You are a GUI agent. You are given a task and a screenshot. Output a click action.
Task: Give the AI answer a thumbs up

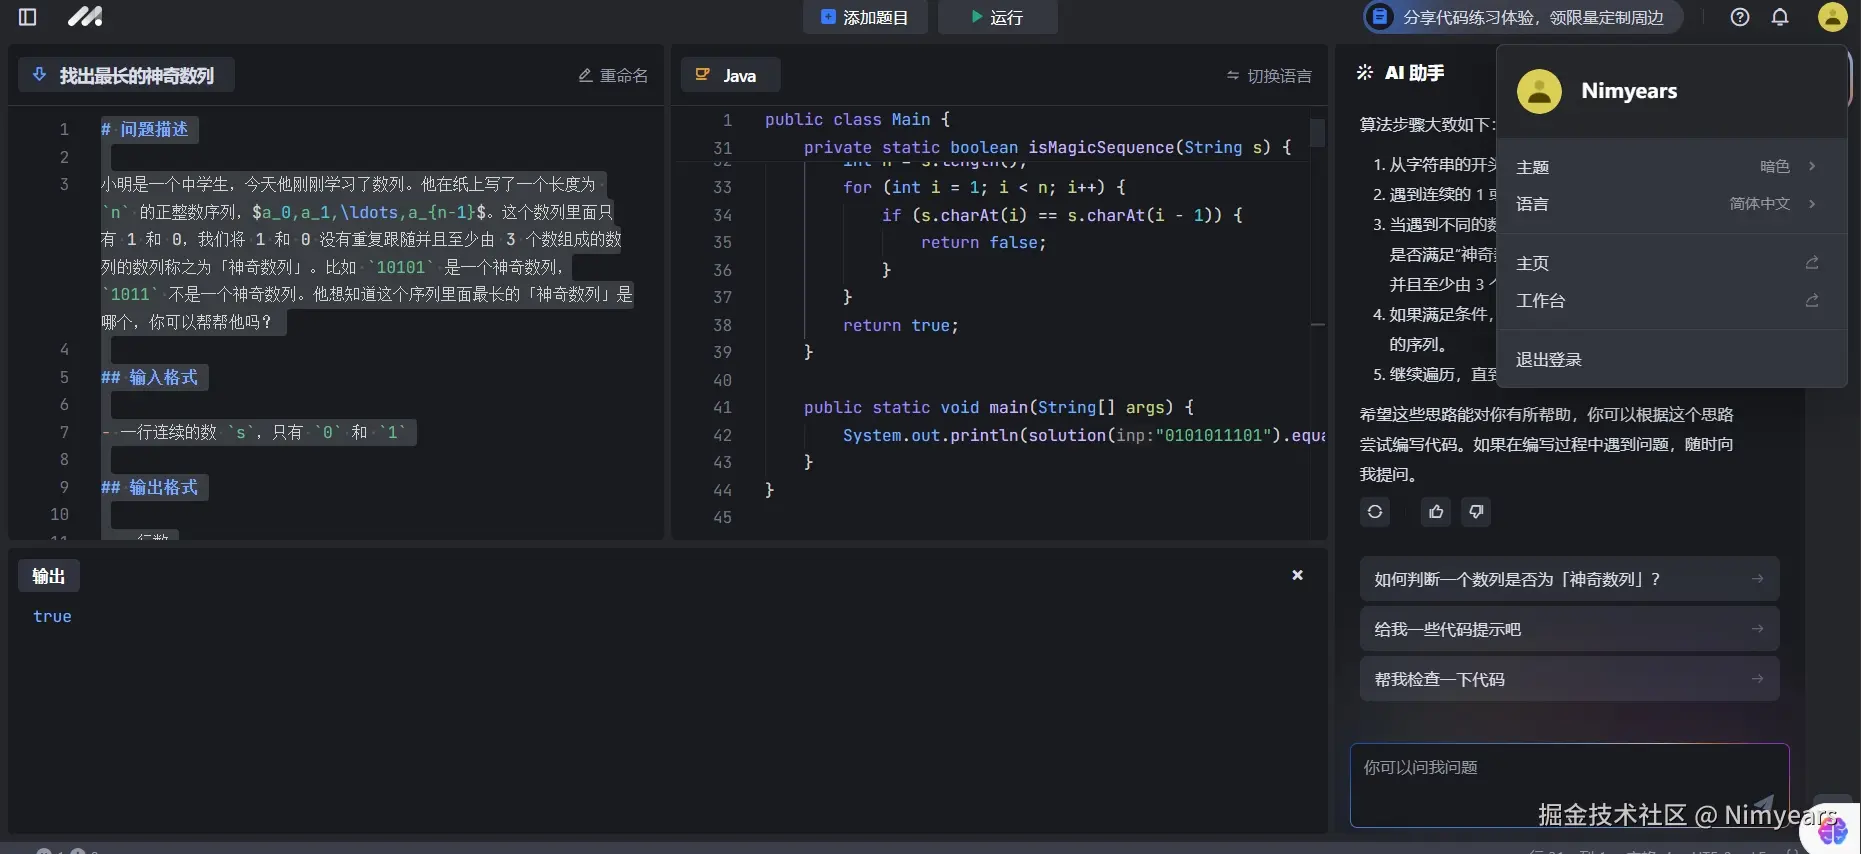coord(1436,512)
